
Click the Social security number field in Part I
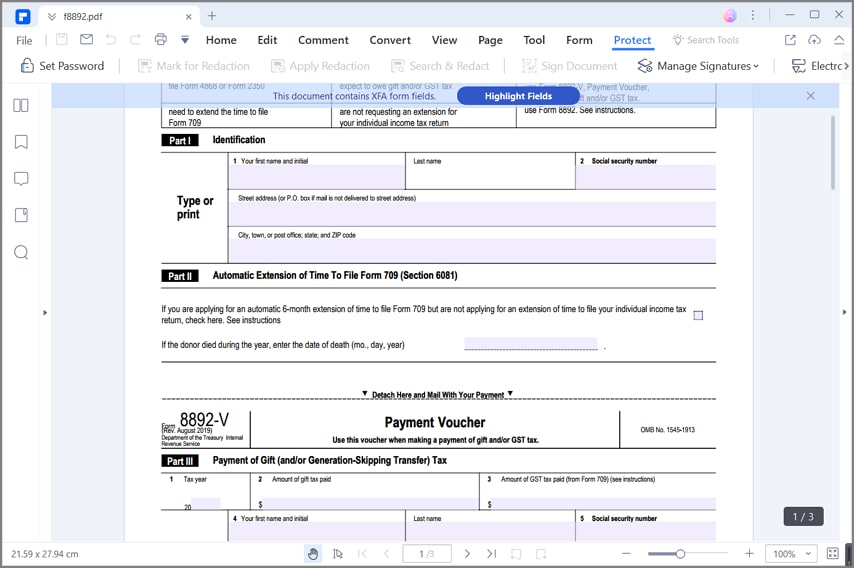coord(645,177)
